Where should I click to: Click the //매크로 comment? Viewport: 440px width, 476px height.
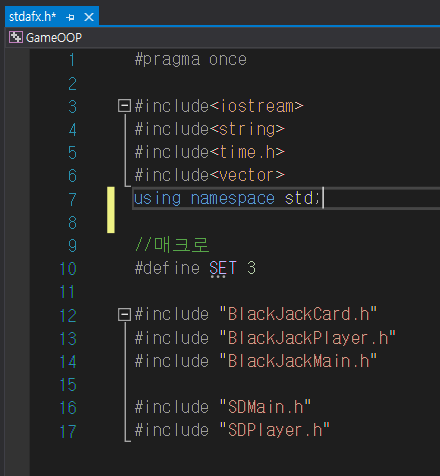(x=172, y=245)
